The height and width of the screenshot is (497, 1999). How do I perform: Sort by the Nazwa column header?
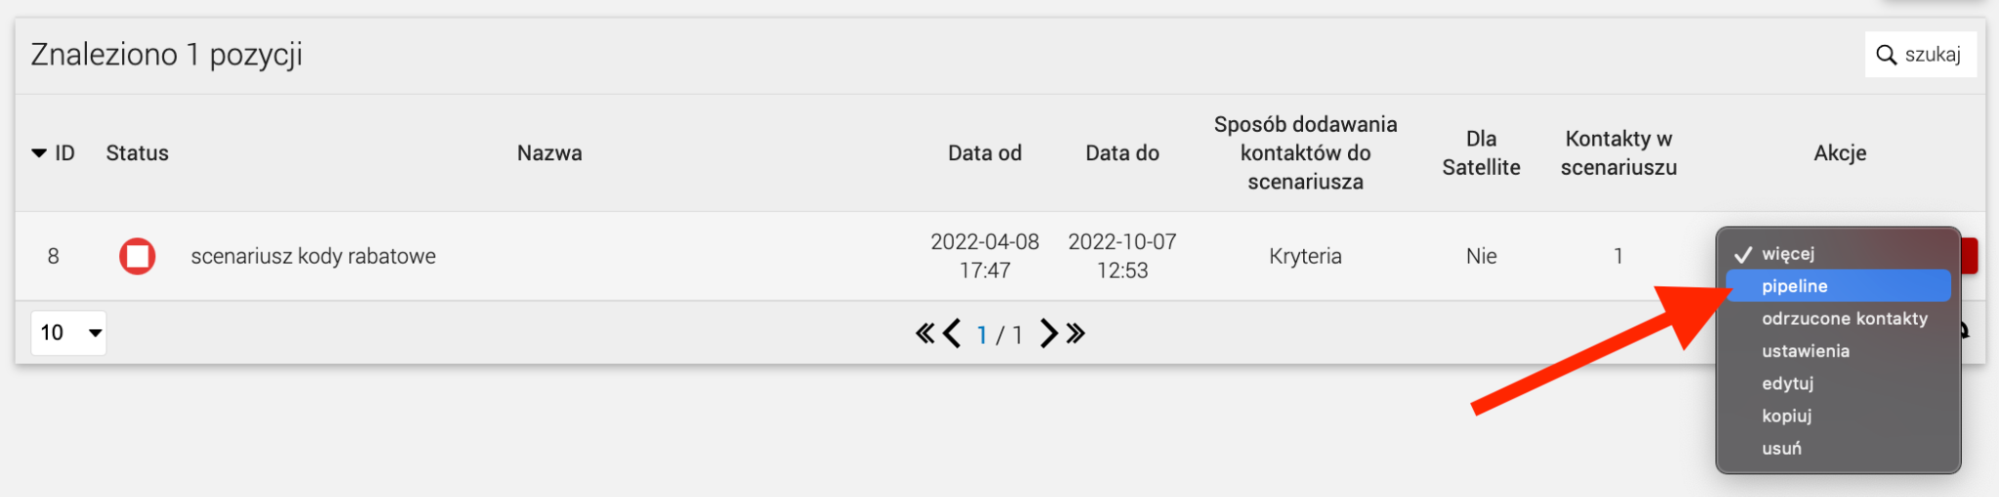coord(549,153)
